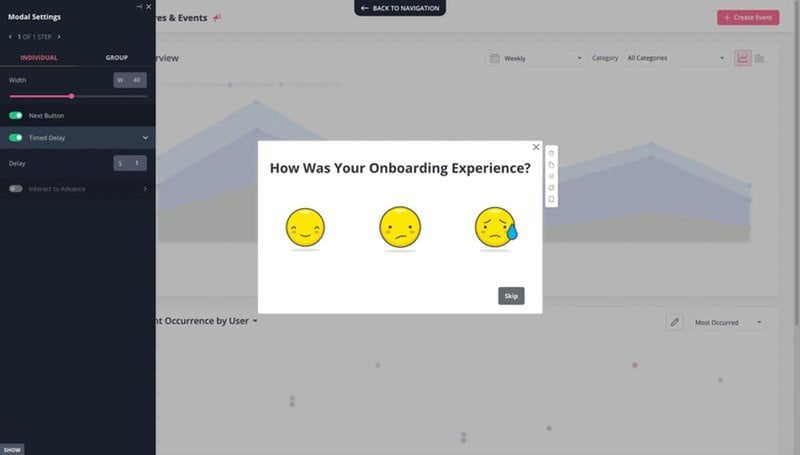The height and width of the screenshot is (455, 800).
Task: Choose the neutral frowning emoji
Action: (400, 228)
